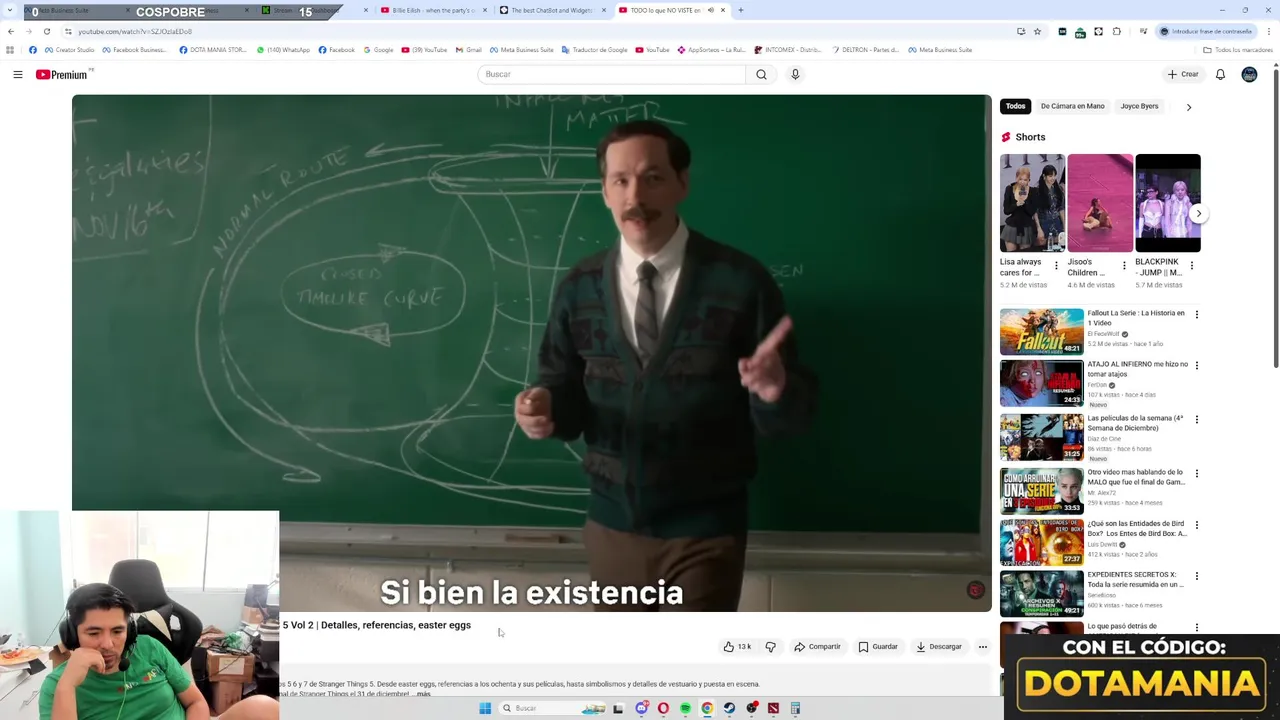This screenshot has width=1280, height=720.
Task: Go back in browser history
Action: point(11,31)
